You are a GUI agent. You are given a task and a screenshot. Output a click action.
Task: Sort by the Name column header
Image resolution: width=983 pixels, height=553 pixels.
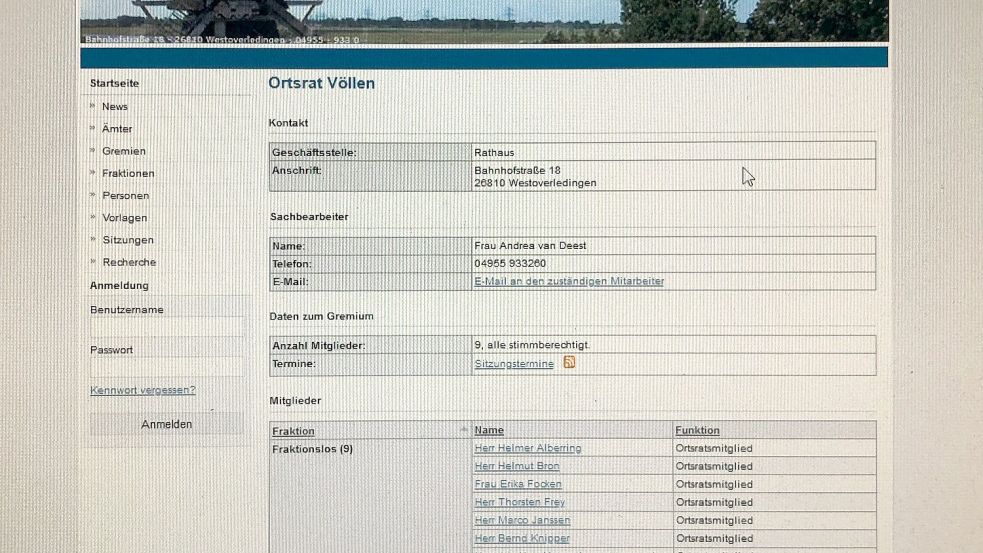pos(489,430)
